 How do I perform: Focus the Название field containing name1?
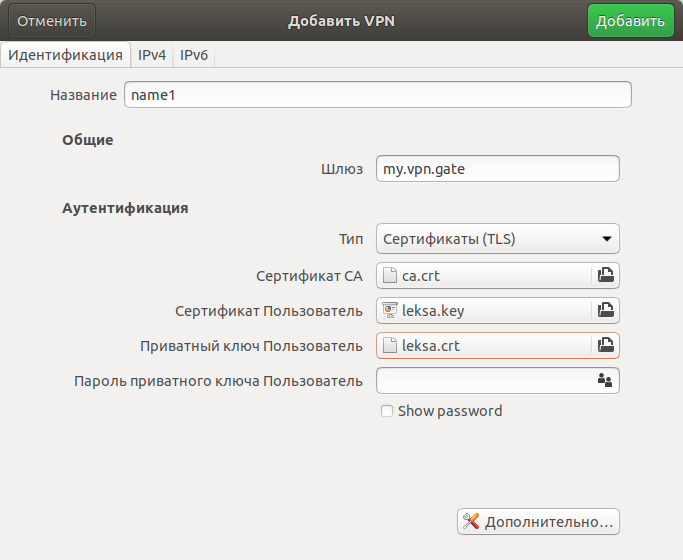click(x=377, y=95)
